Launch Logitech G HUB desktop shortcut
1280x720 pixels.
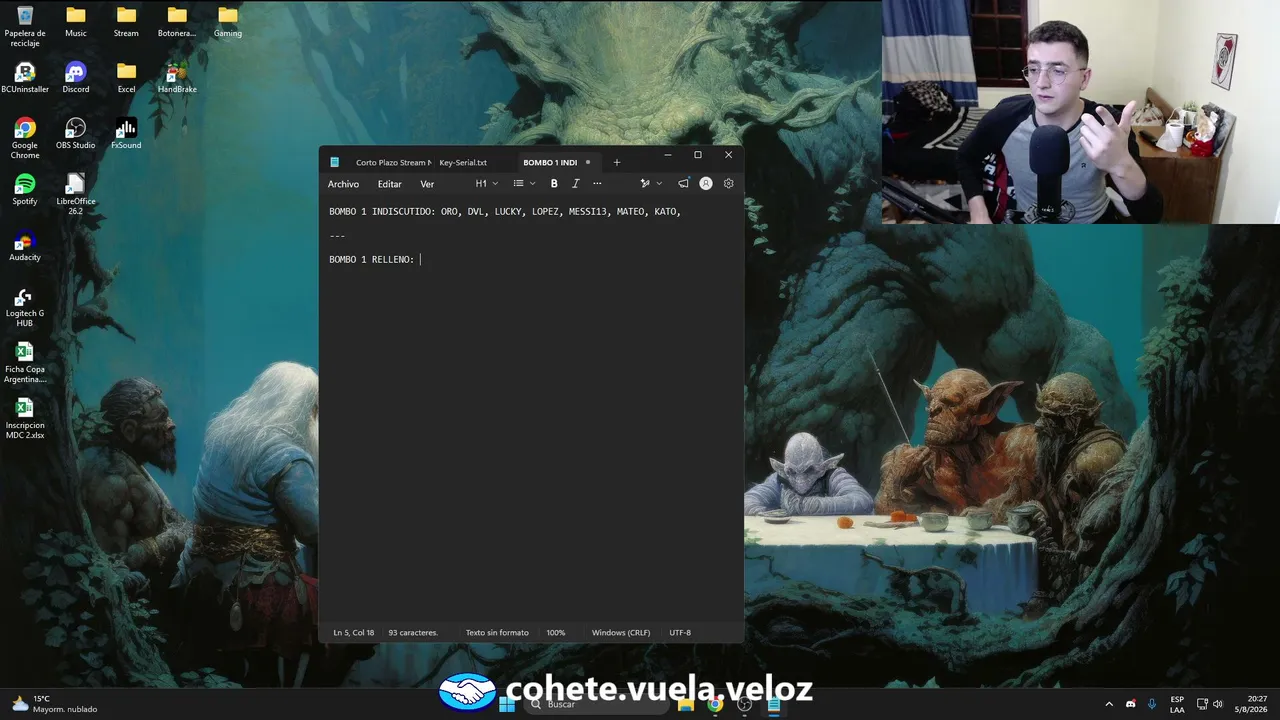click(x=25, y=307)
